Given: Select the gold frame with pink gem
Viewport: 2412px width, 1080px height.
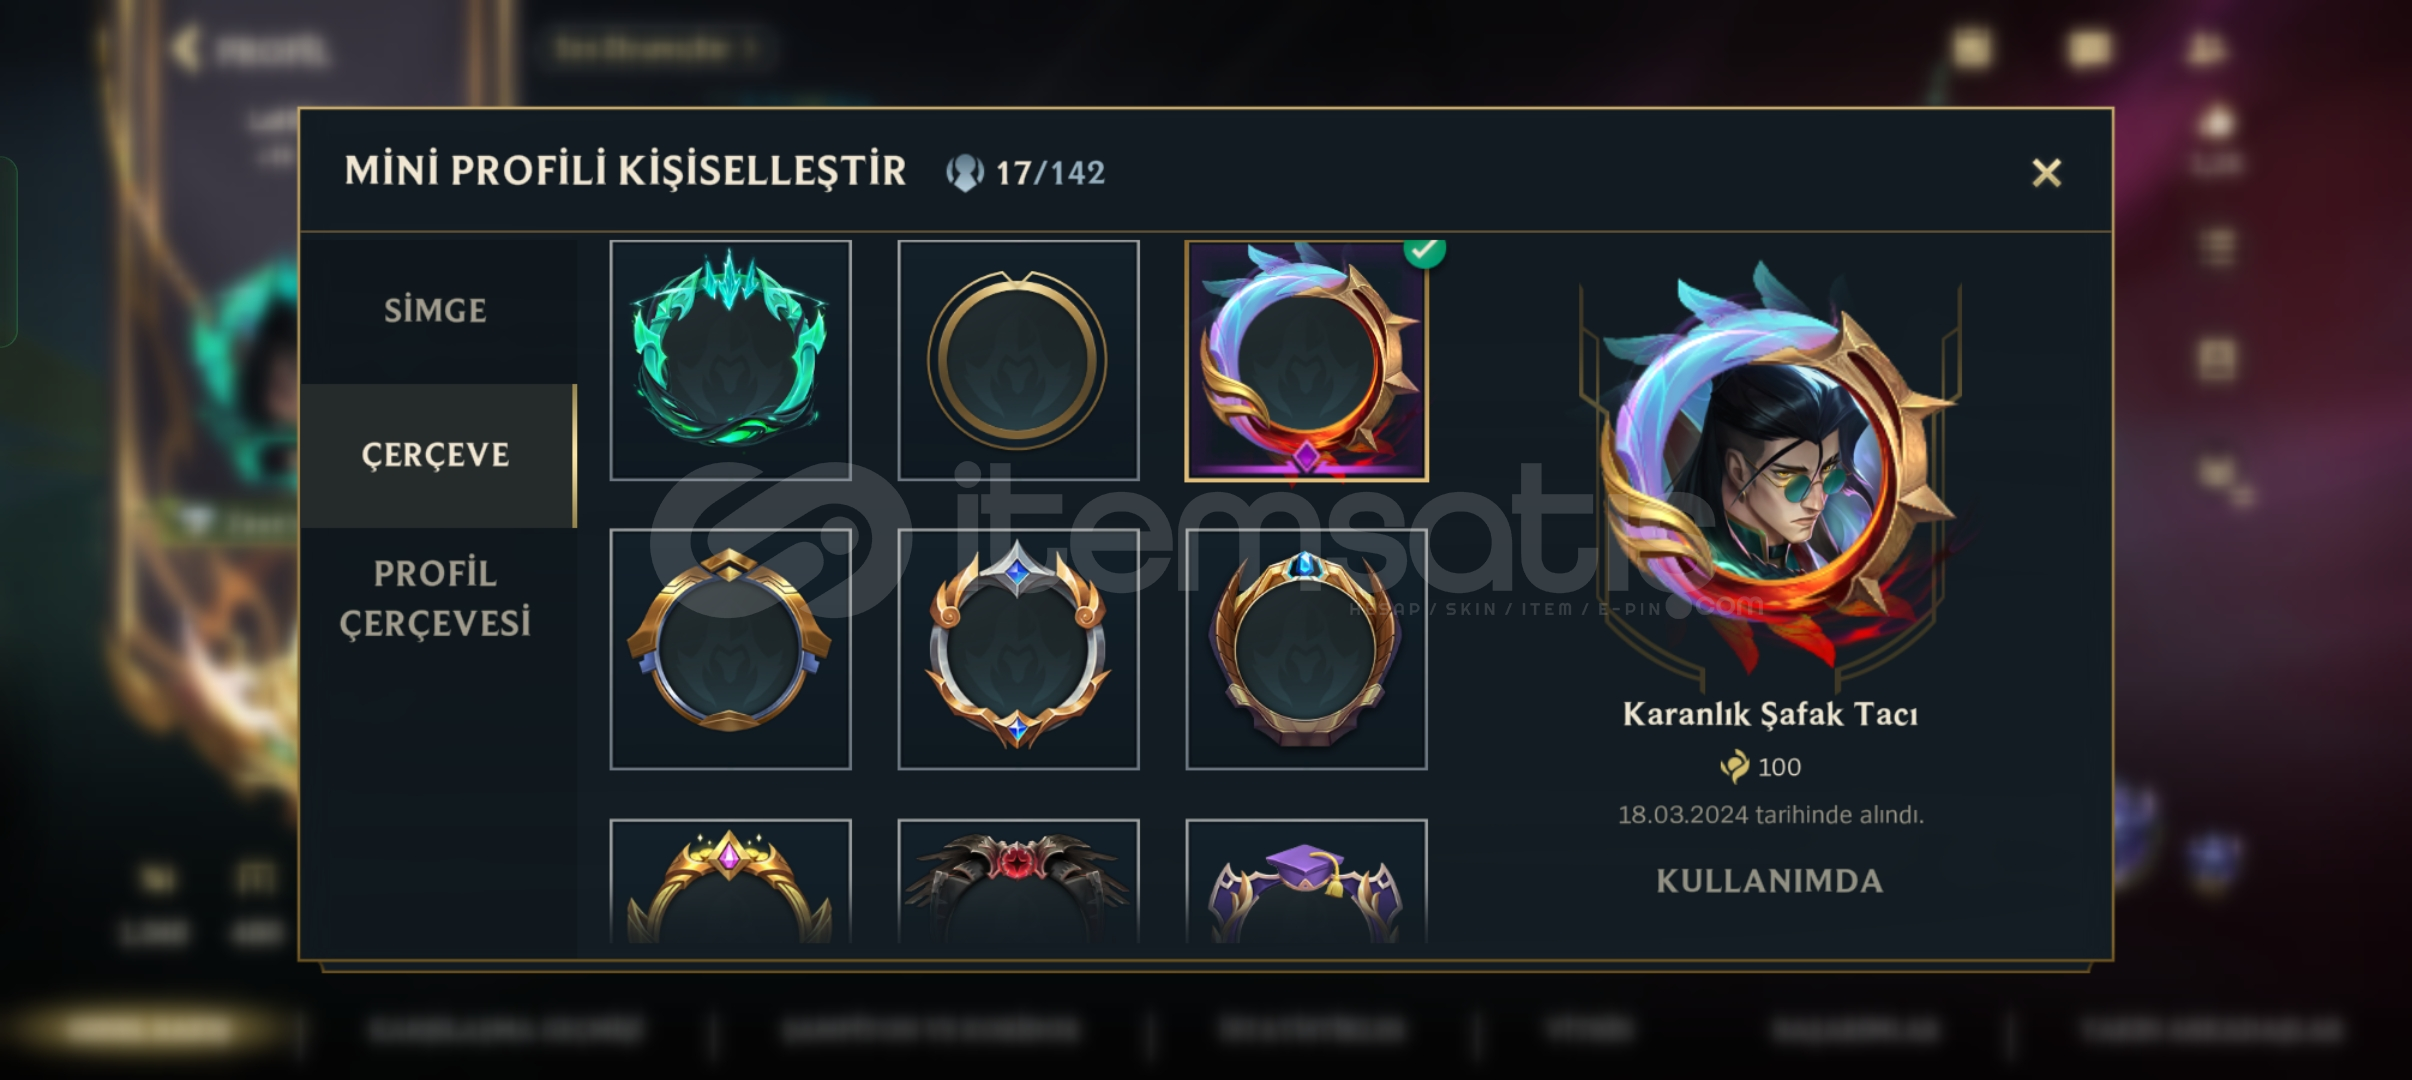Looking at the screenshot, I should 730,881.
